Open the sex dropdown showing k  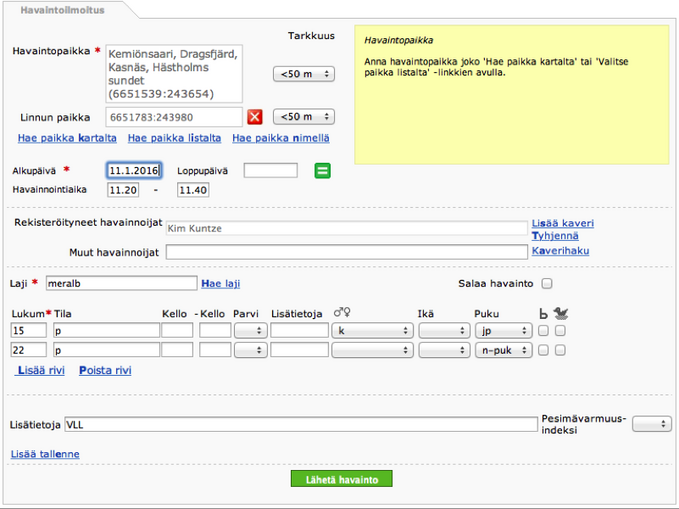click(x=372, y=331)
